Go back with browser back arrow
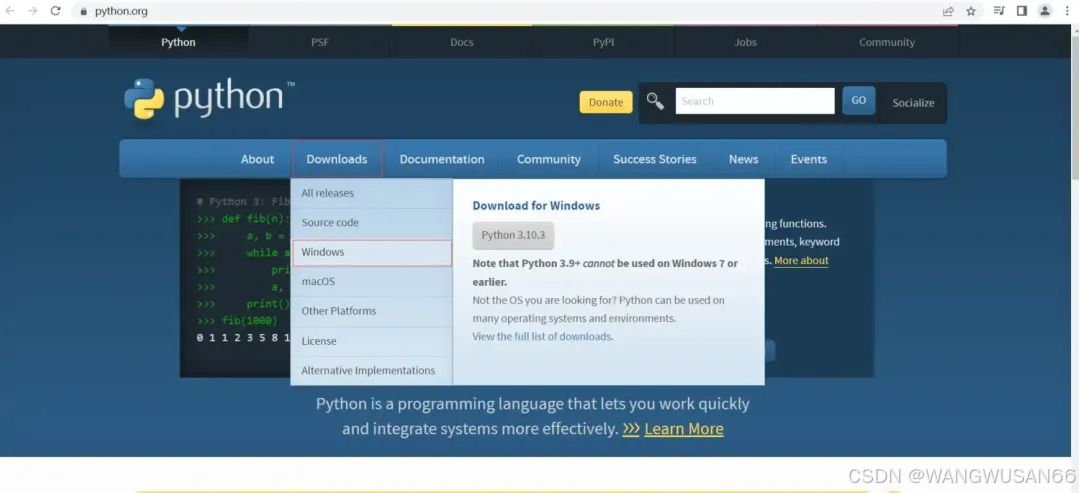 (x=10, y=11)
